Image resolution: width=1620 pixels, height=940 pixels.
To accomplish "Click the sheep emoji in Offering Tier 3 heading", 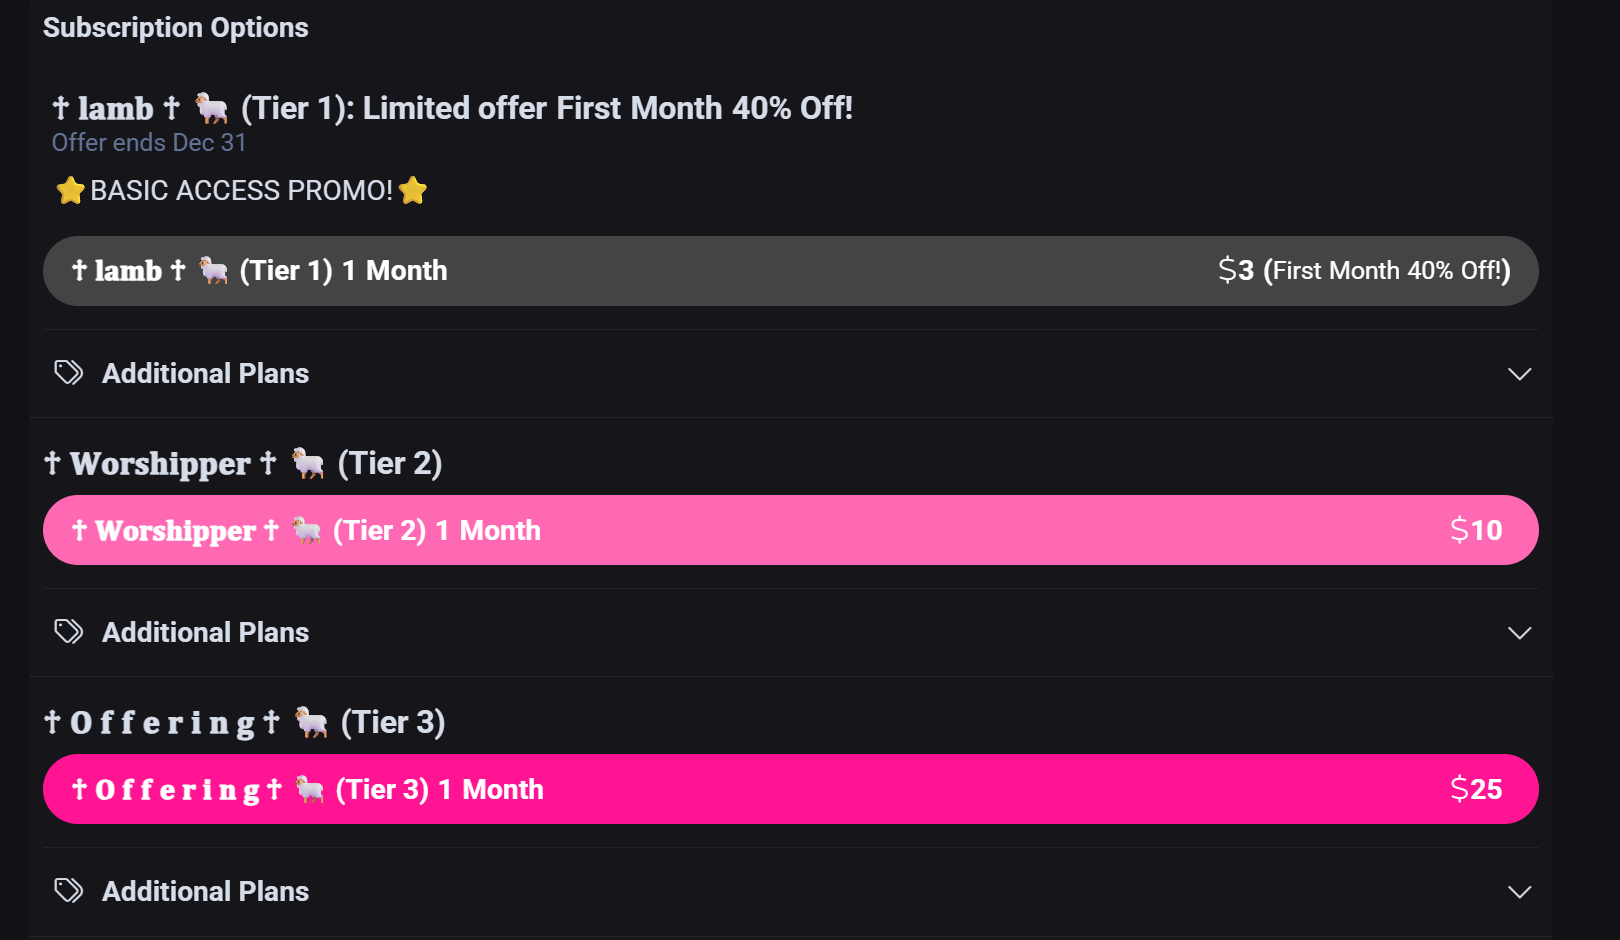I will (311, 722).
